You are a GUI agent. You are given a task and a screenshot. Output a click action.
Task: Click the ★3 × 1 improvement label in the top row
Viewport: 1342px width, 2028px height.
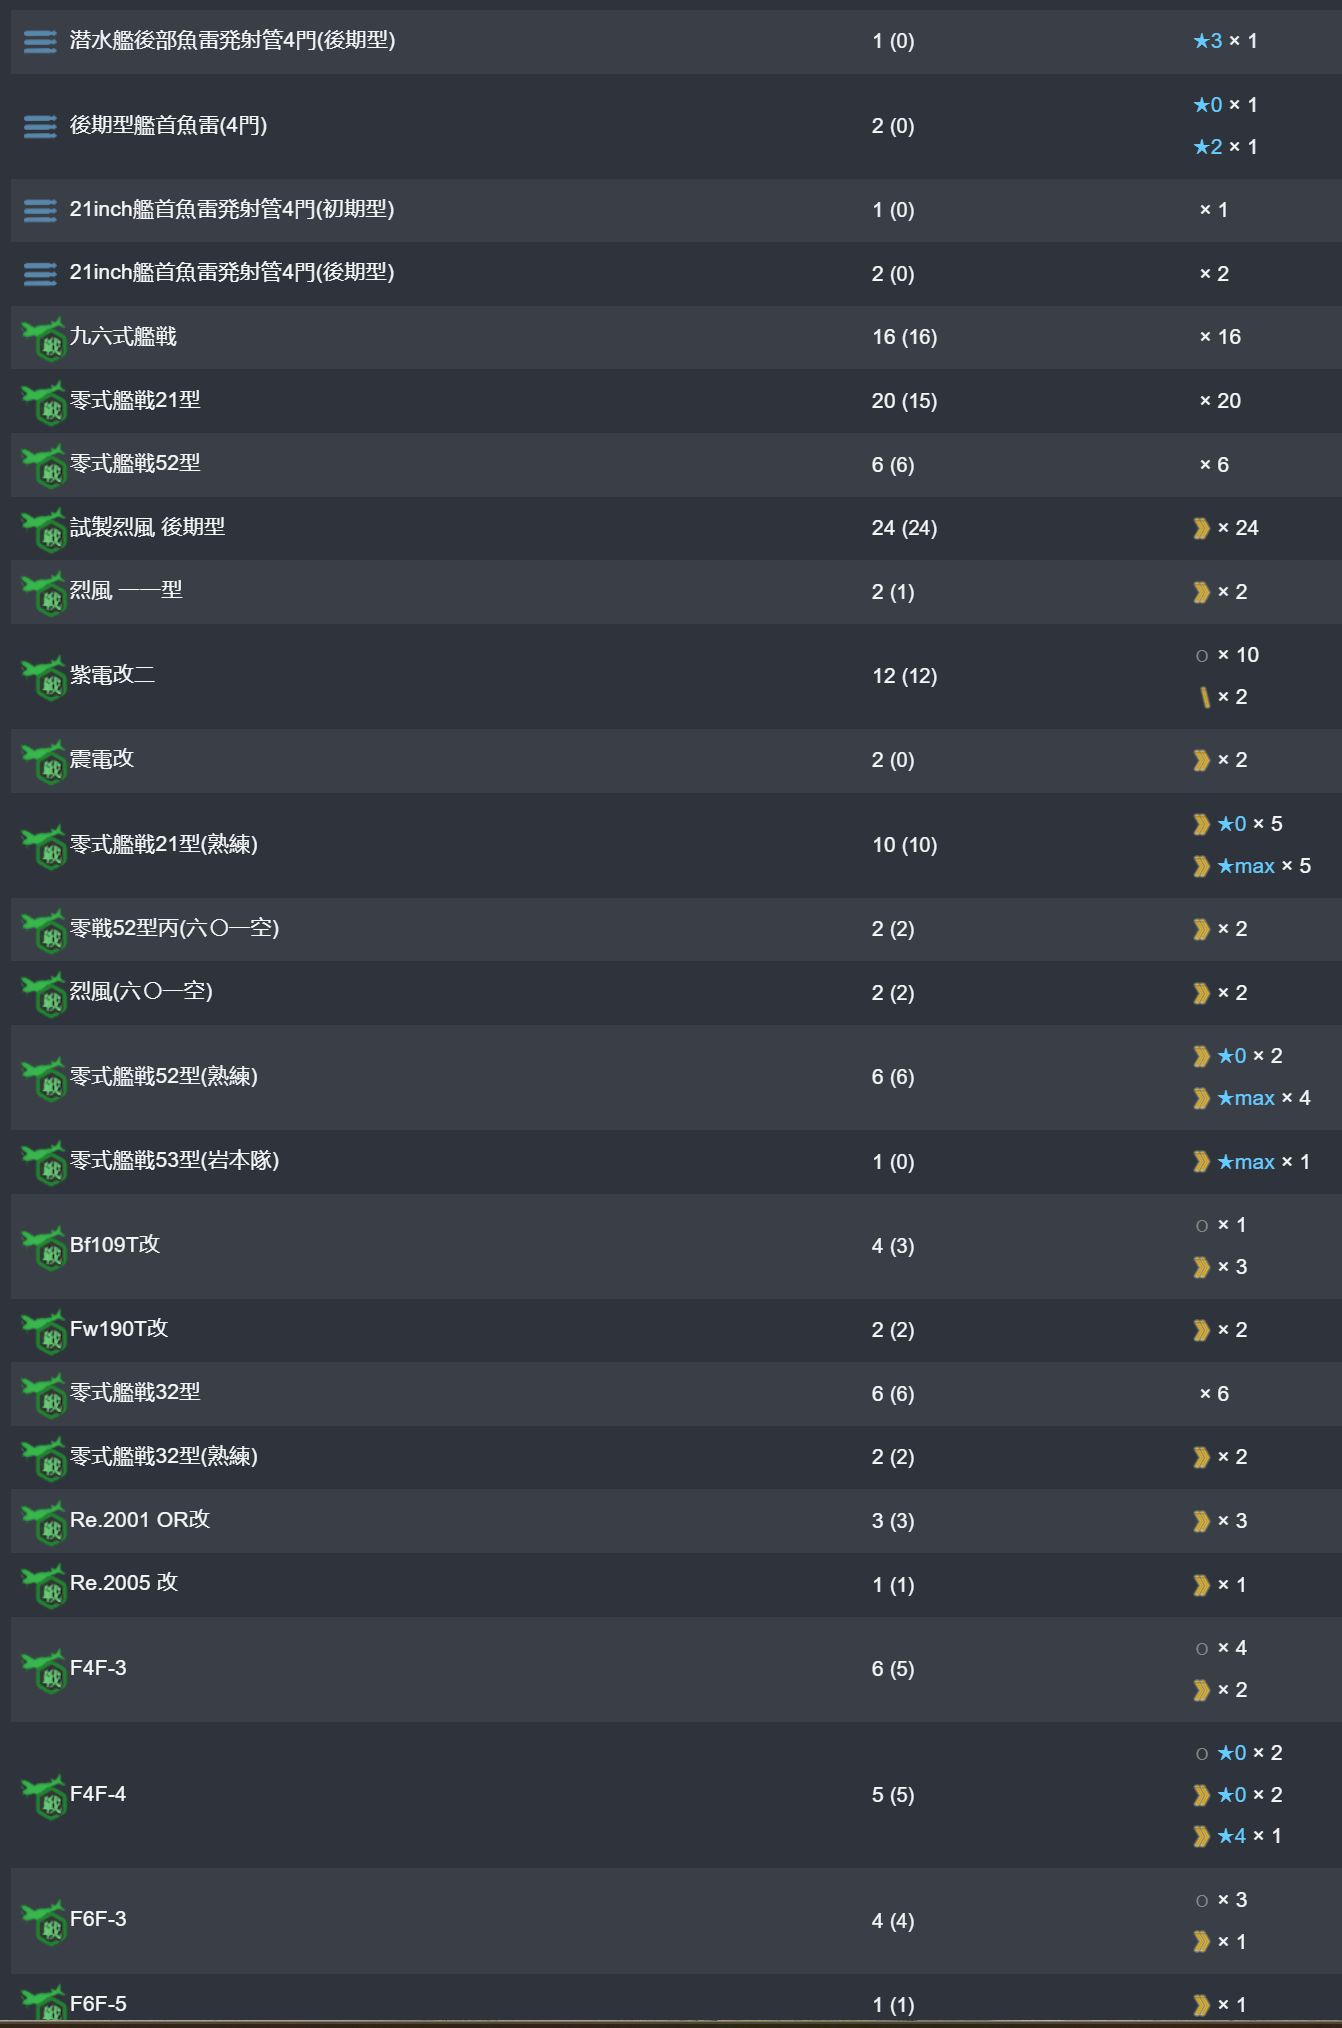(1225, 41)
